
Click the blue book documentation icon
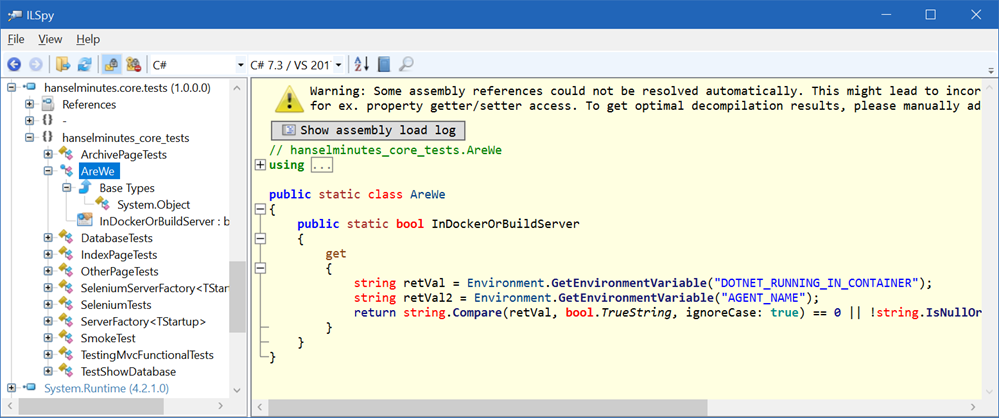point(384,64)
